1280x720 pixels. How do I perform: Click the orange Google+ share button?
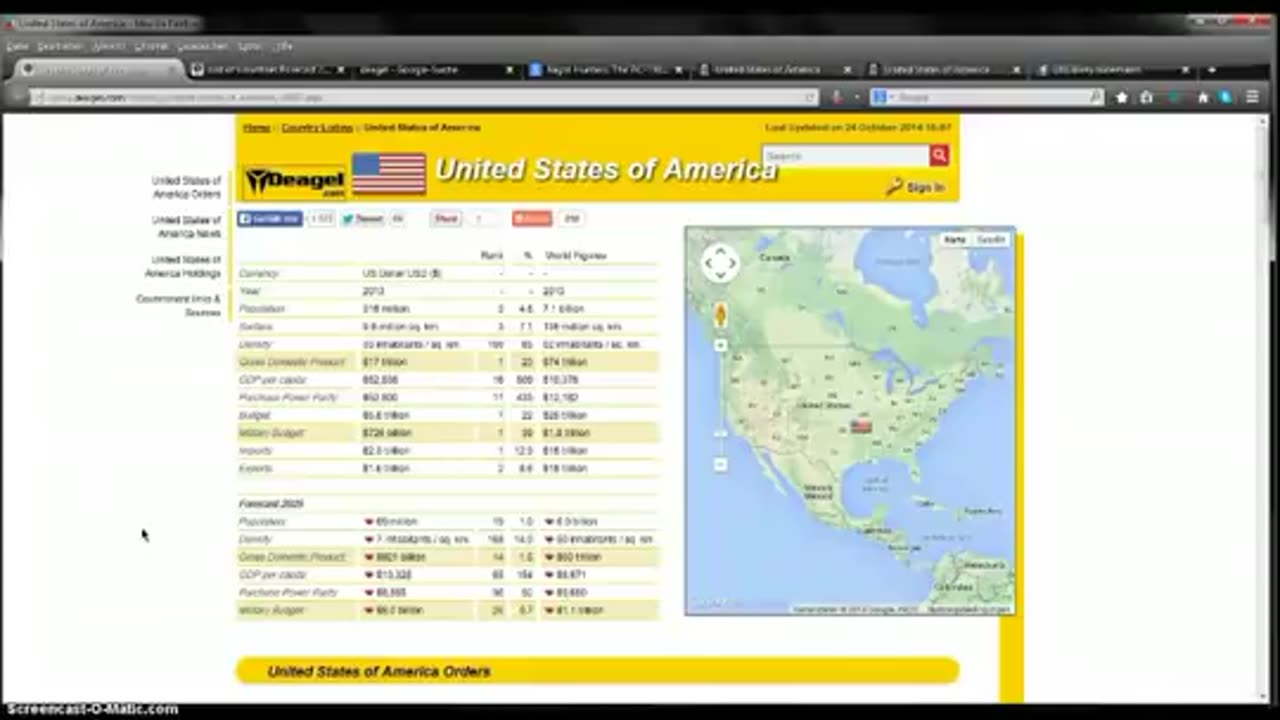532,218
